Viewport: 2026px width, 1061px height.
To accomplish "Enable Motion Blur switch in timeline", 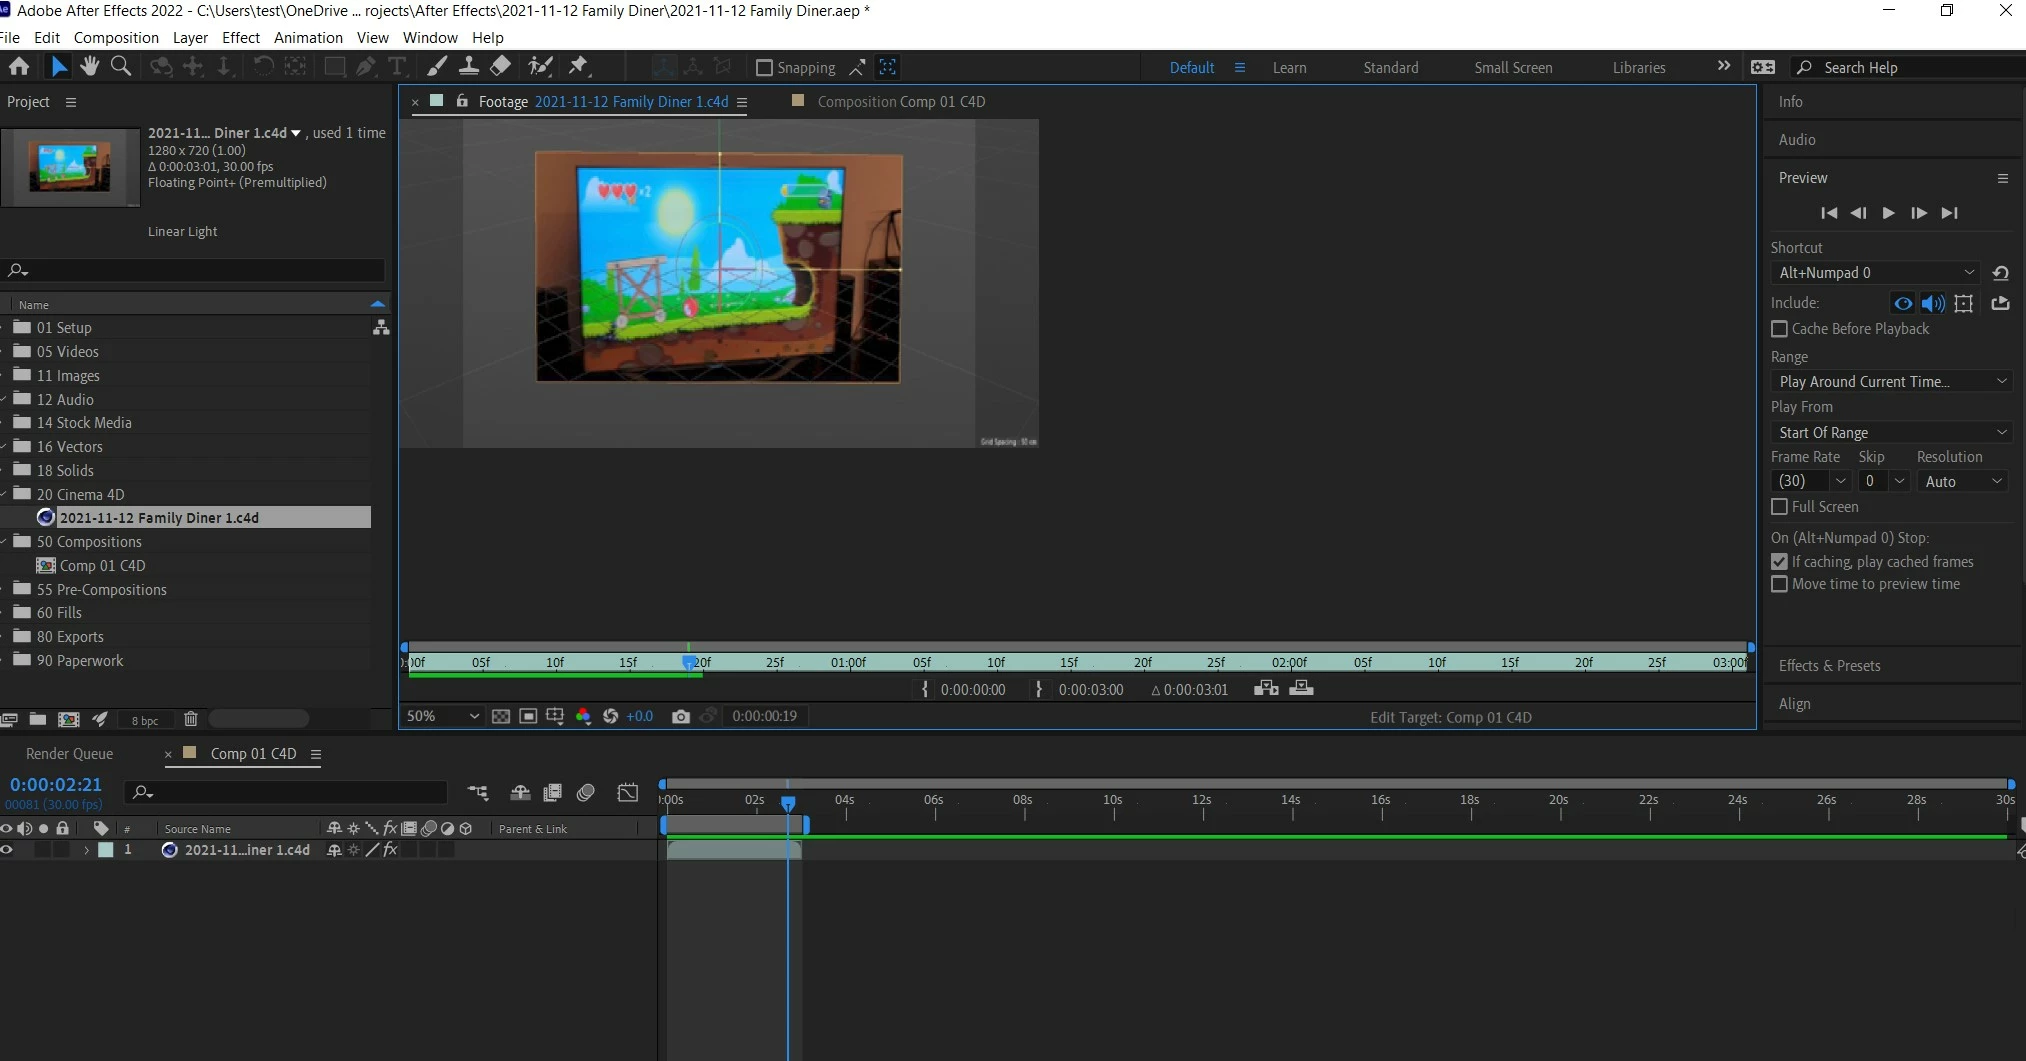I will click(586, 792).
